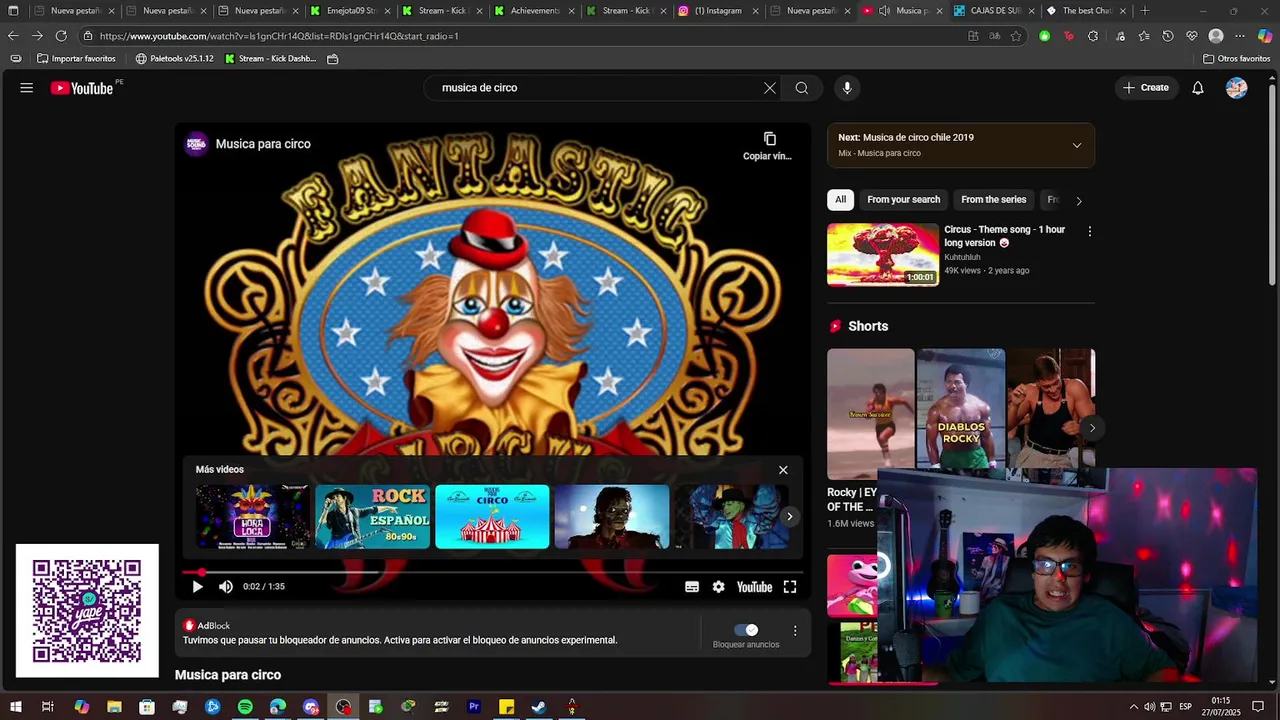Open the Rock Español 80s 90s thumbnail

tap(373, 517)
